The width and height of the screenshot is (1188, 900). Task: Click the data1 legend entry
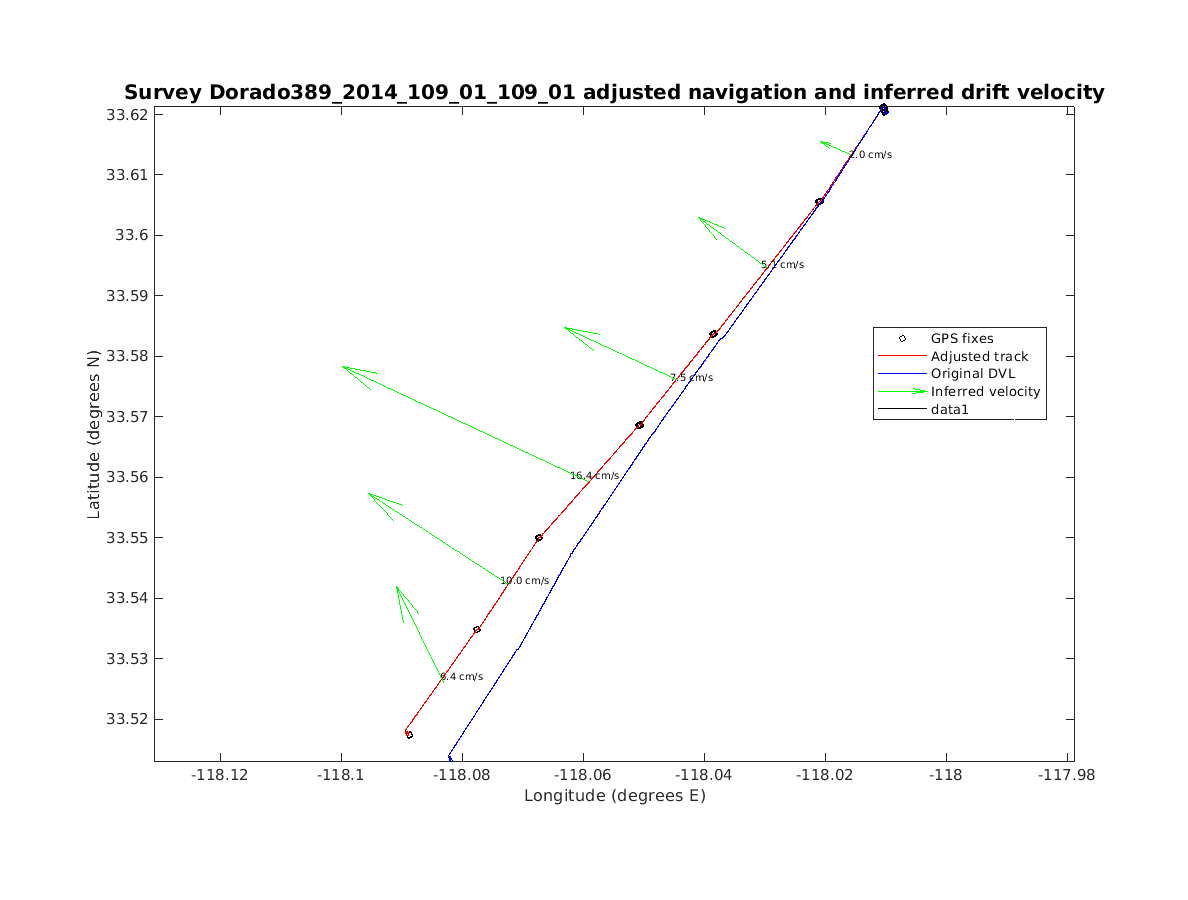click(x=951, y=410)
